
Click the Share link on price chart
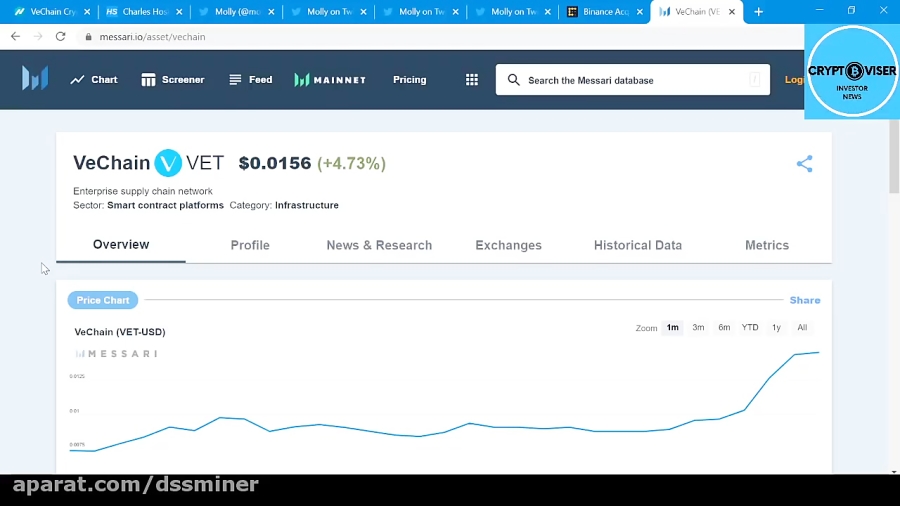tap(805, 300)
